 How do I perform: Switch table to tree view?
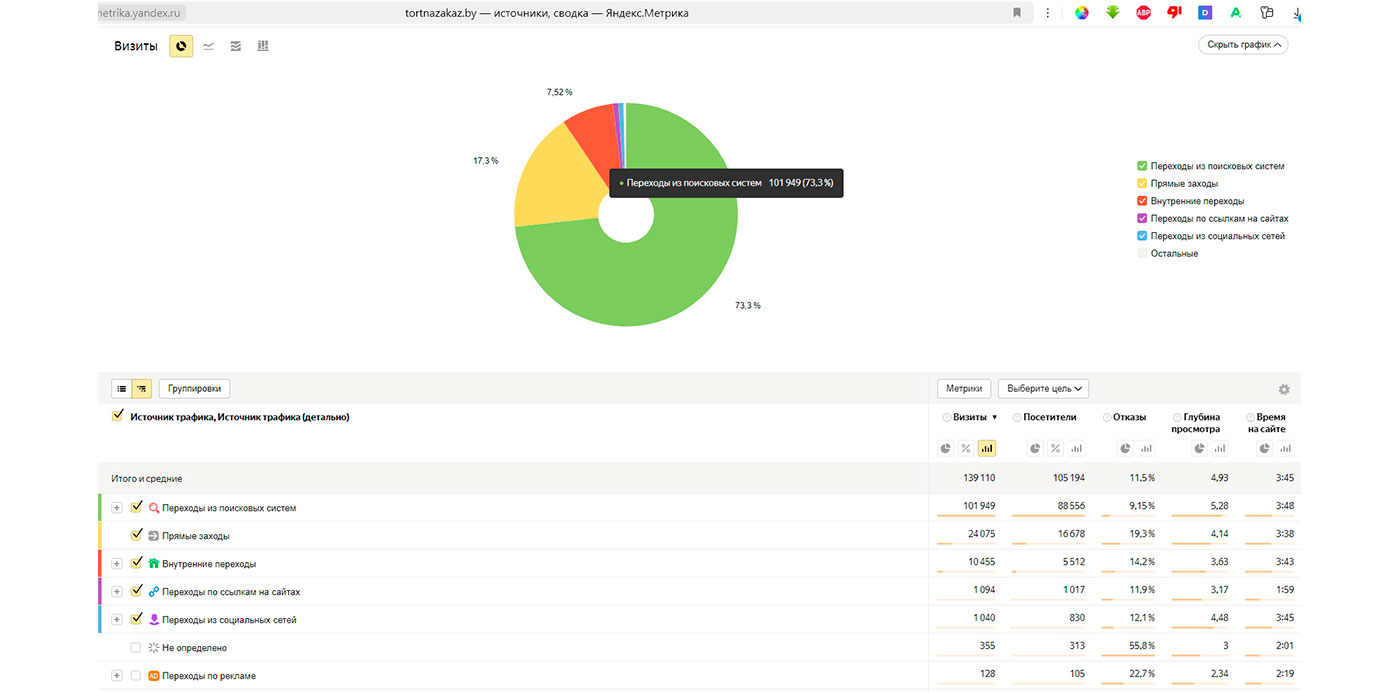pos(141,388)
